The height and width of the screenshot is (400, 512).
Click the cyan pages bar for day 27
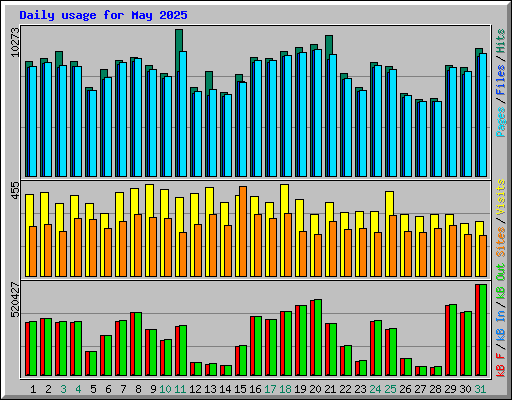pyautogui.click(x=423, y=139)
